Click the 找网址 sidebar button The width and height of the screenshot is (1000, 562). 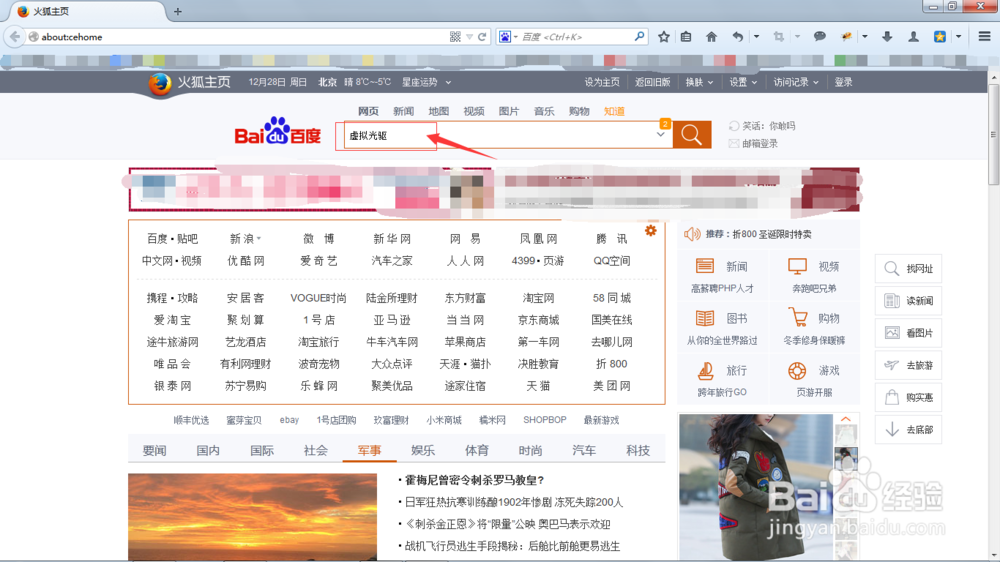click(x=908, y=269)
